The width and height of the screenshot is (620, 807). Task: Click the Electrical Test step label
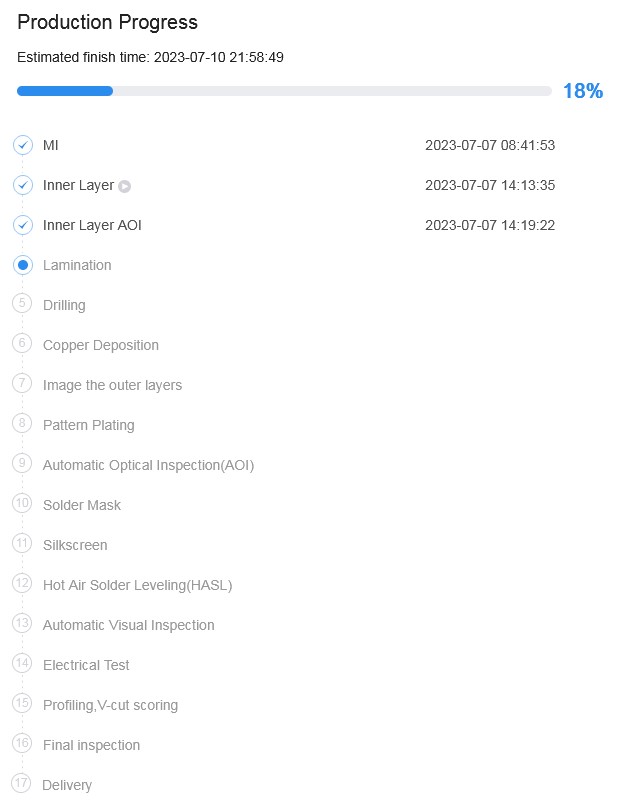(x=86, y=665)
